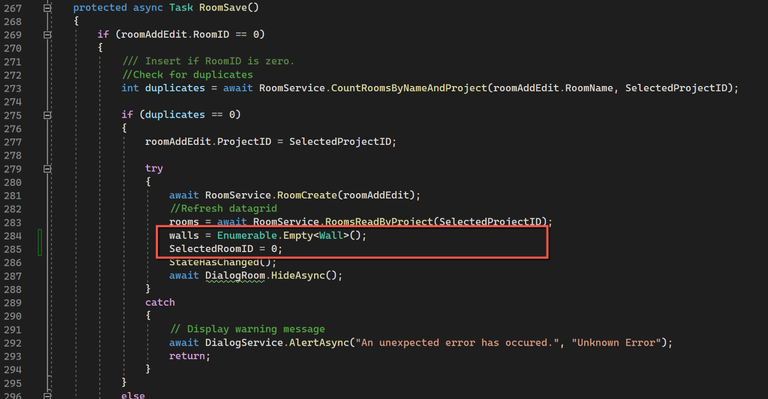Click line number 295

coord(13,383)
